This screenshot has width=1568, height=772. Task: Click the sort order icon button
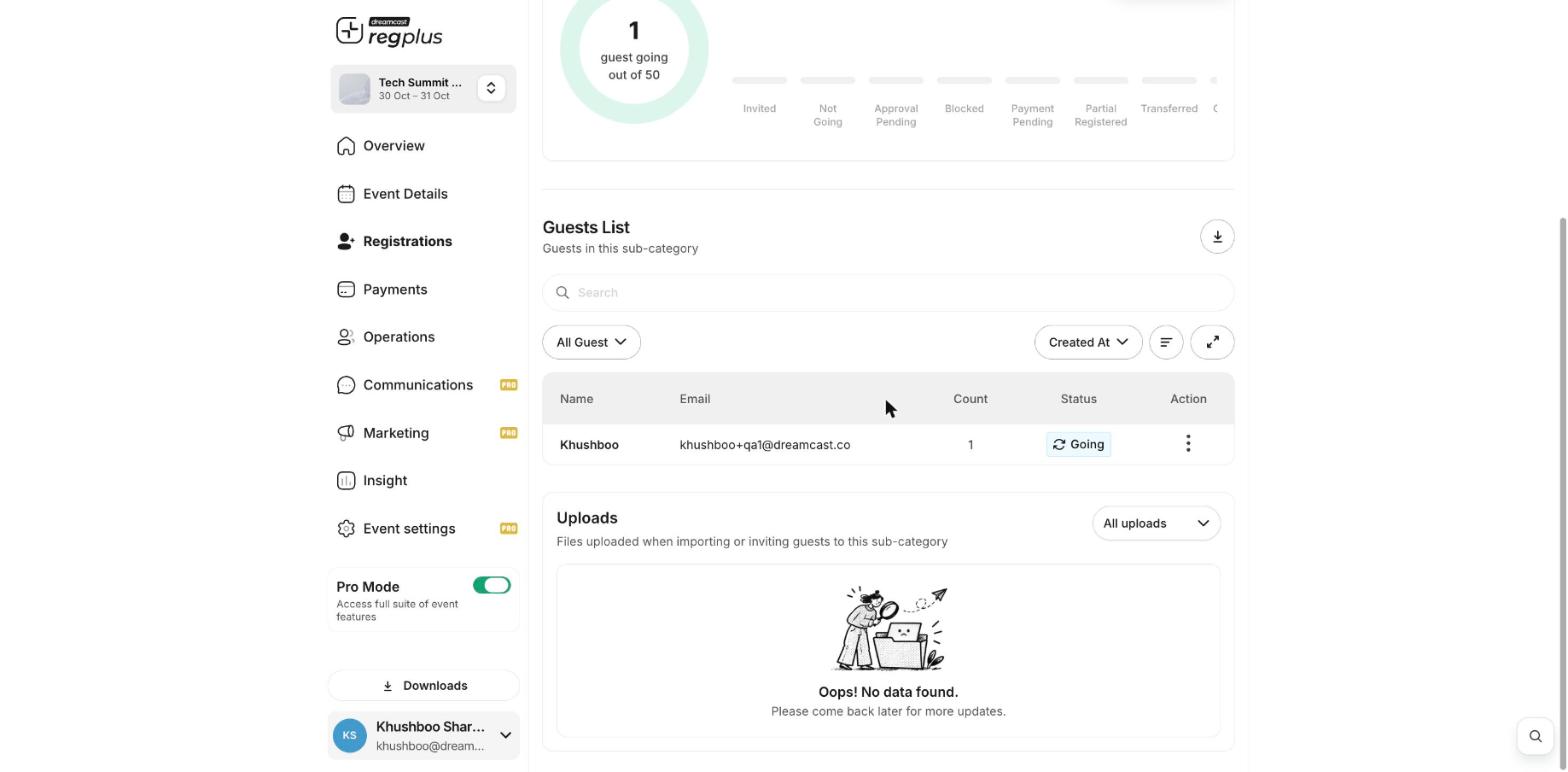[x=1166, y=342]
